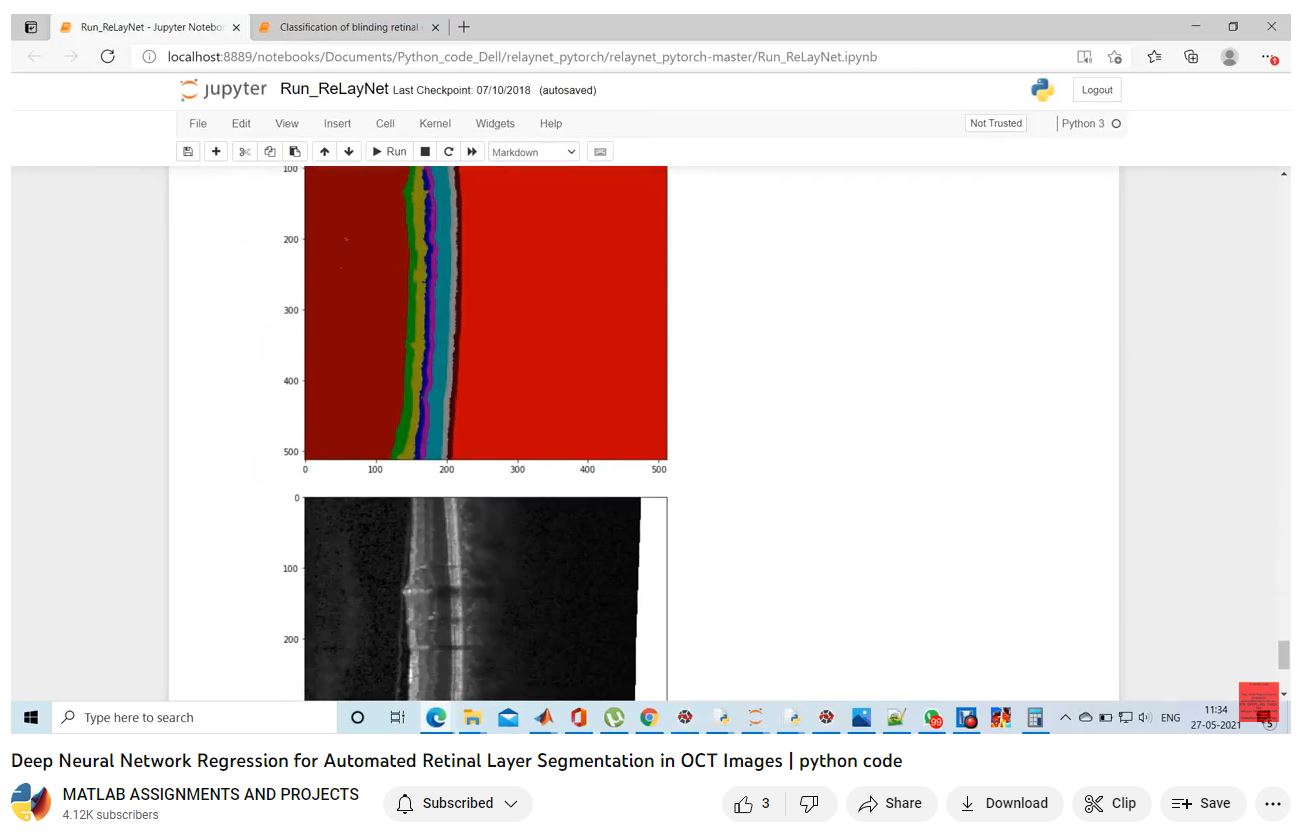This screenshot has width=1303, height=837.
Task: Open the Insert menu
Action: (x=337, y=123)
